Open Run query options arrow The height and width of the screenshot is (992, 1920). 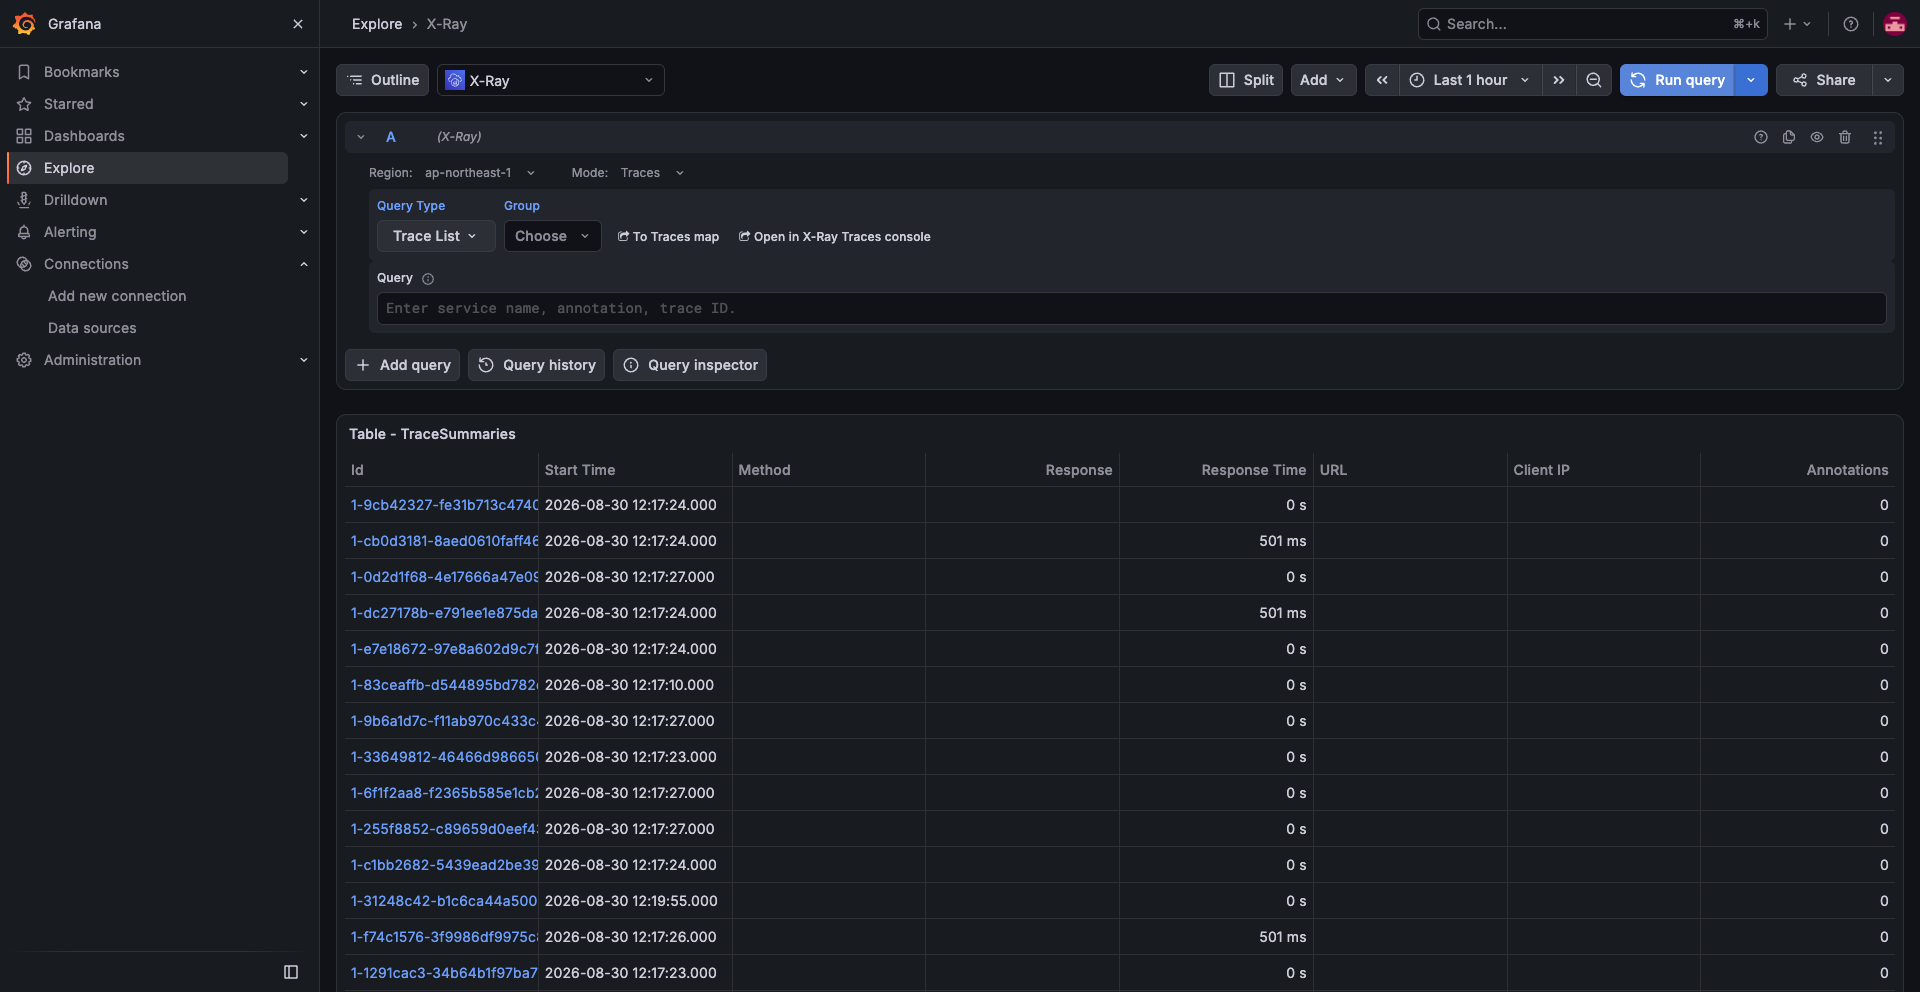click(1751, 80)
